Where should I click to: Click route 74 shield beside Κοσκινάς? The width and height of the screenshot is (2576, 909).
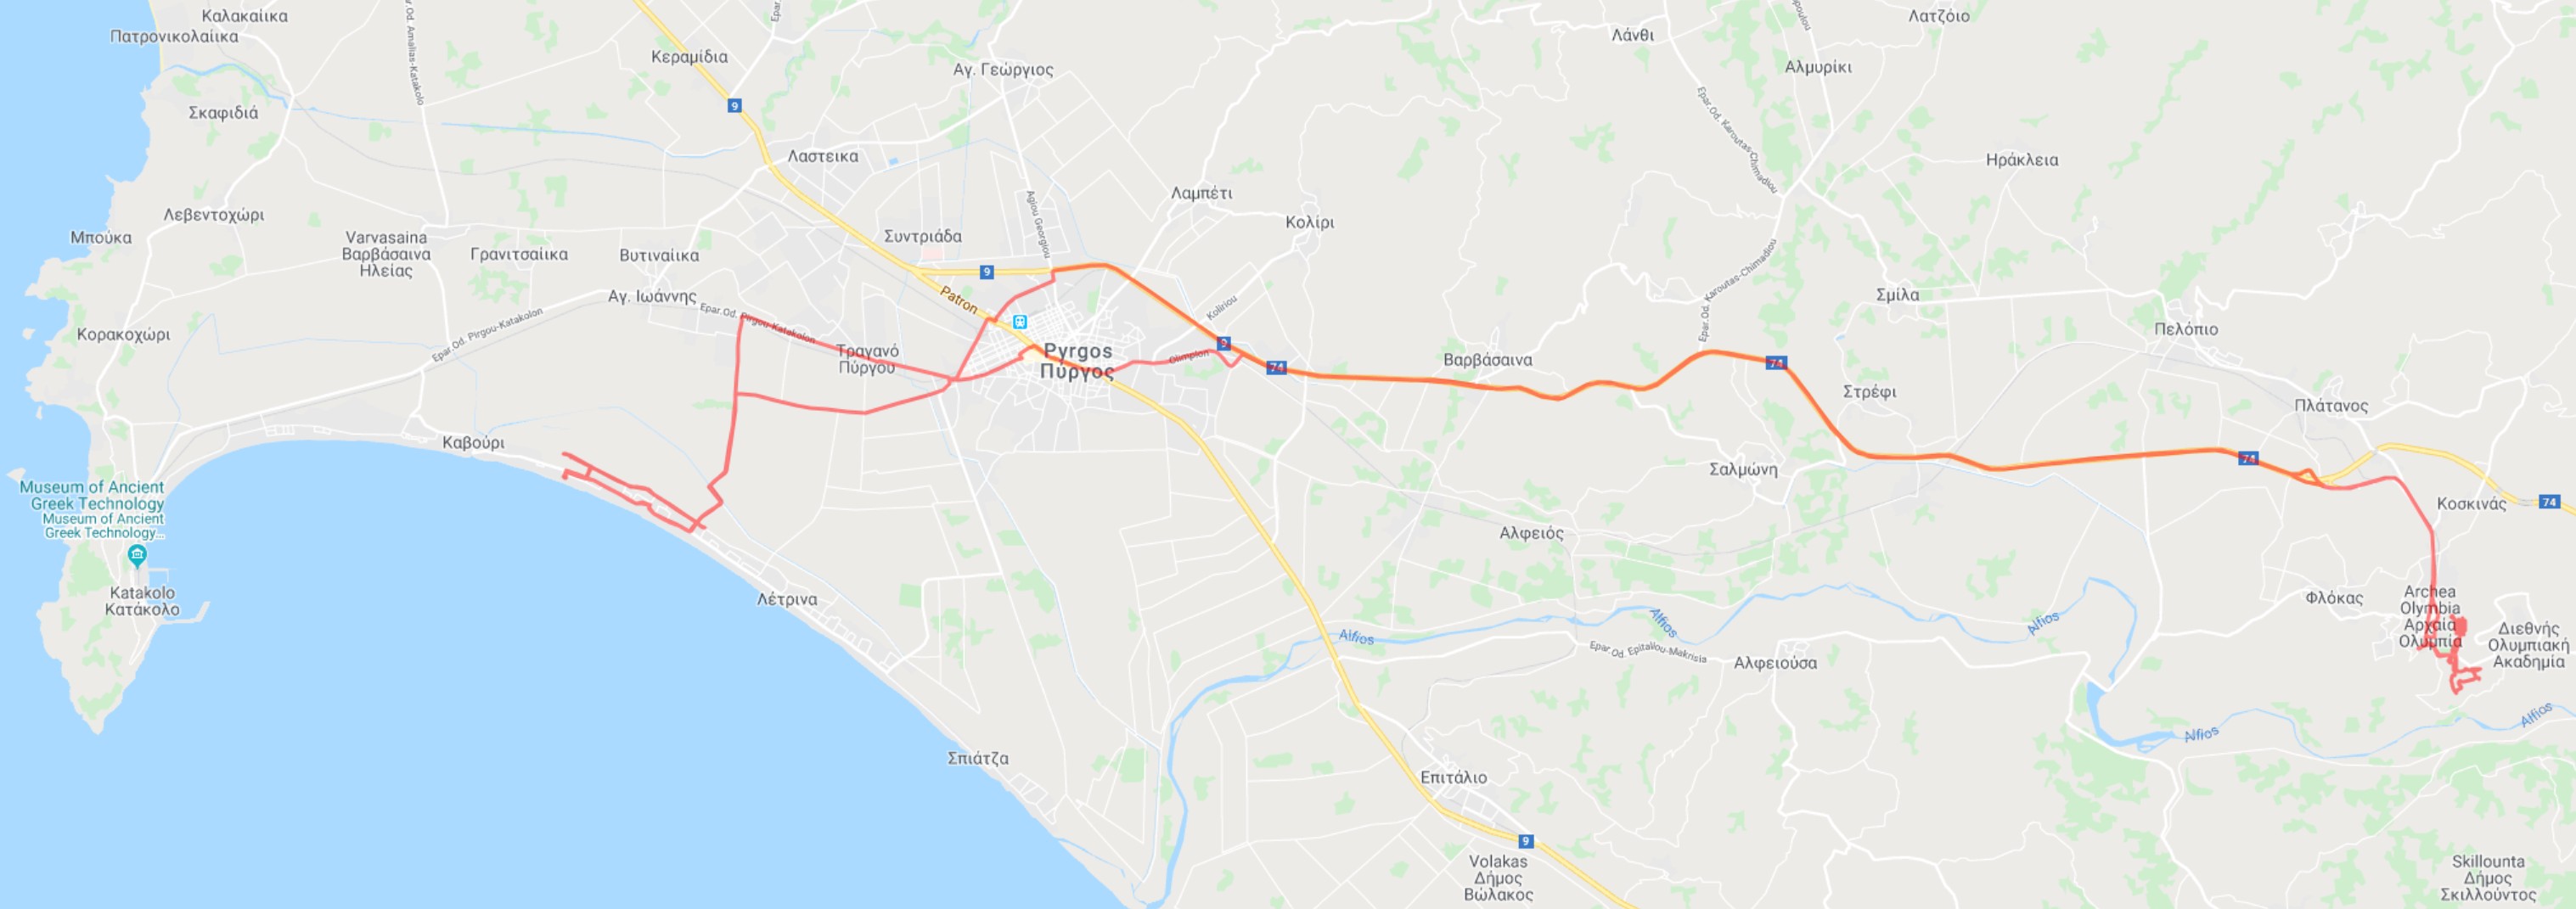coord(2549,502)
